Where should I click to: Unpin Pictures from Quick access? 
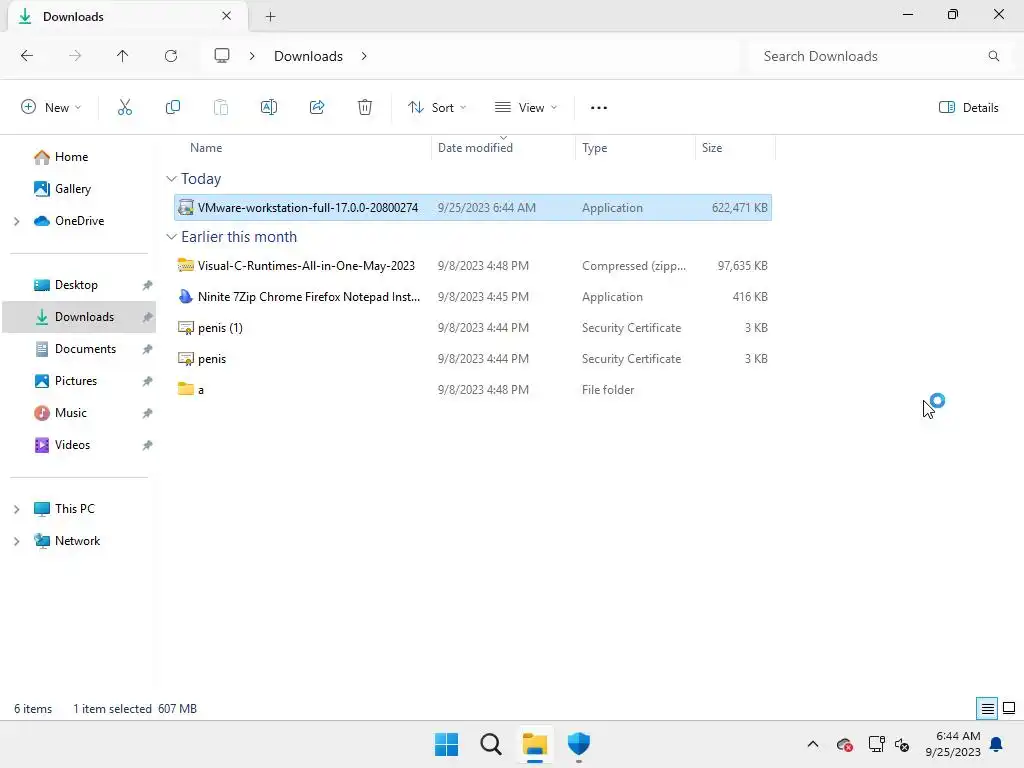coord(148,381)
